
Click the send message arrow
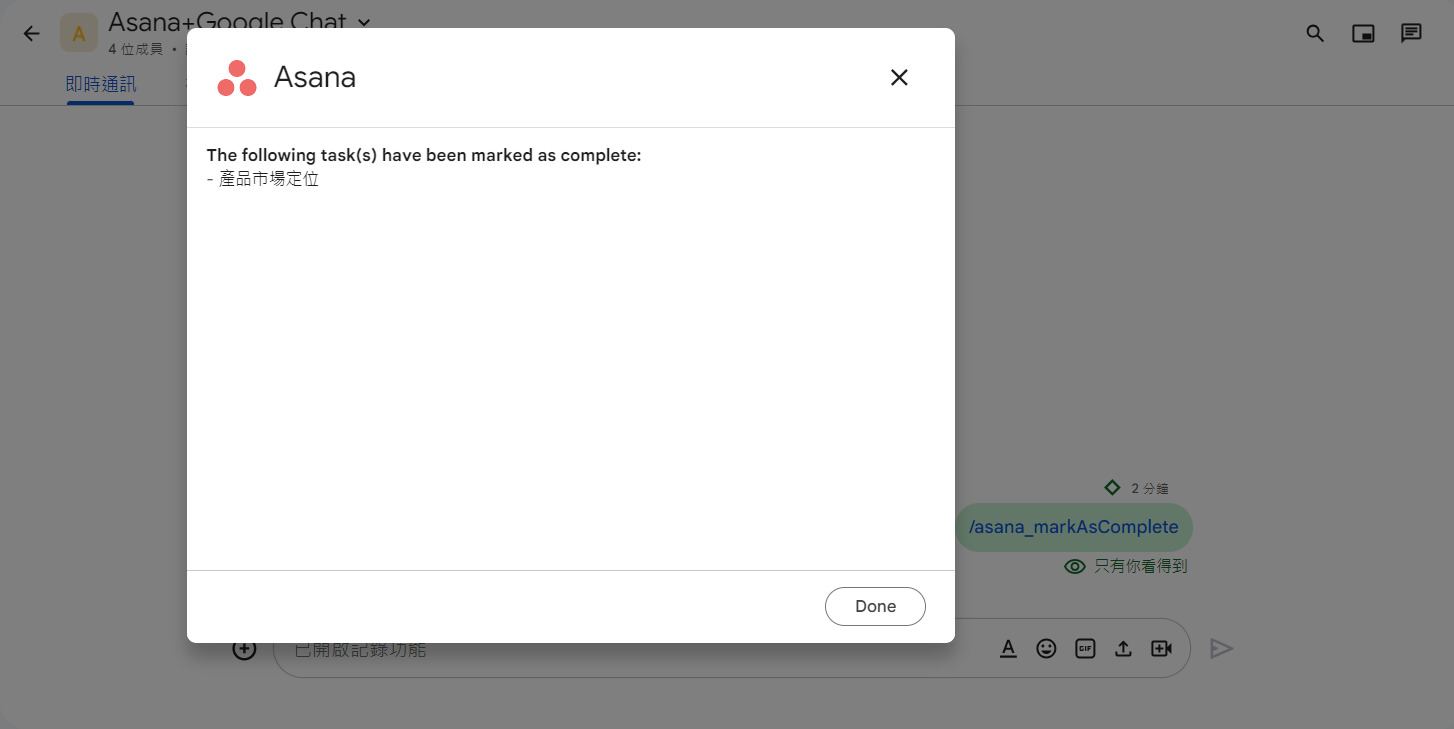click(x=1221, y=648)
